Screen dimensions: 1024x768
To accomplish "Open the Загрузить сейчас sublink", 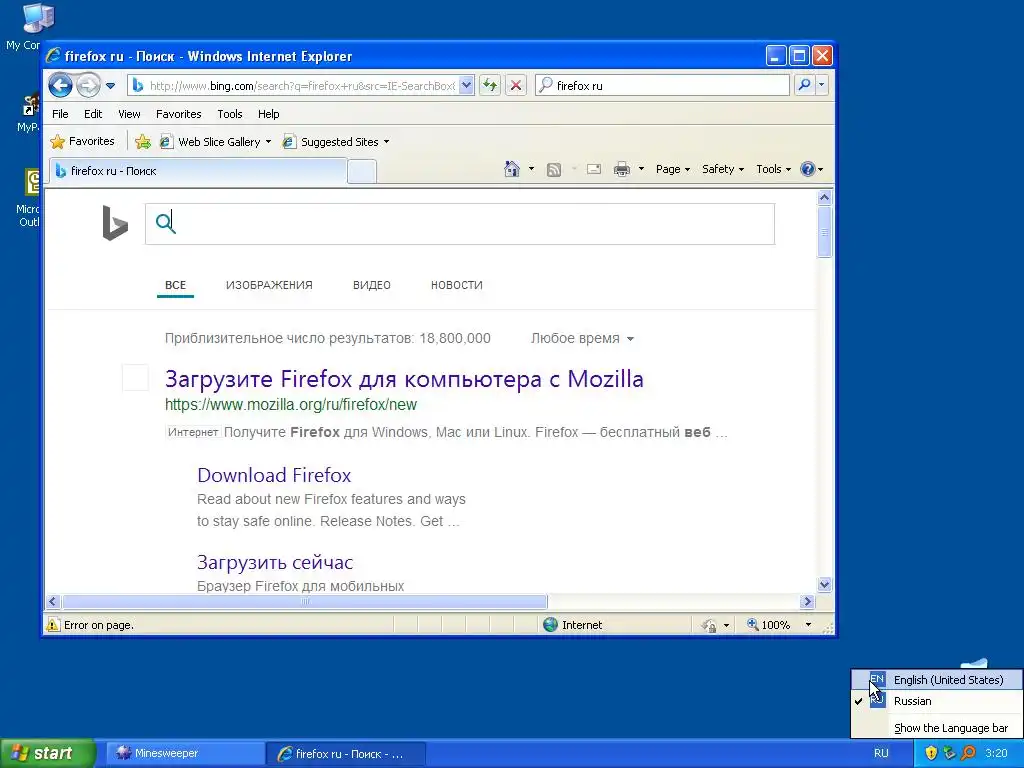I will pos(275,562).
